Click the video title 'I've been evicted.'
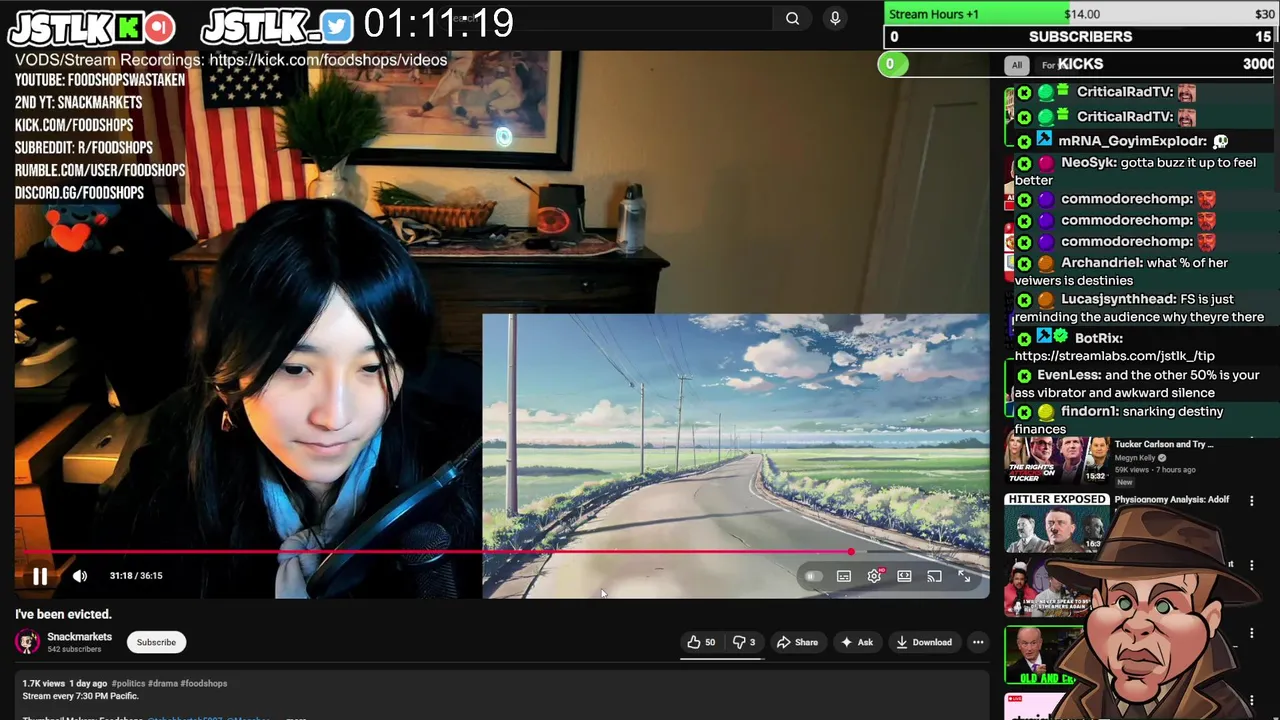 [63, 614]
